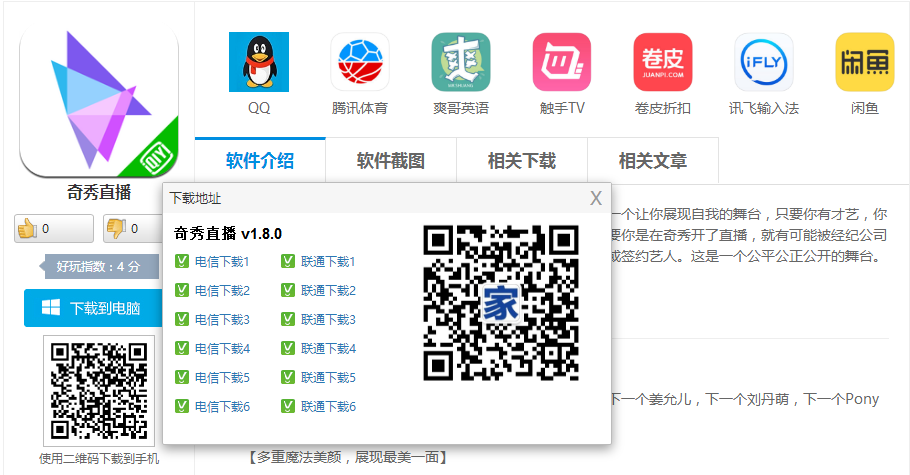Click the 奇秀直播 app logo
Viewport: 910px width, 475px height.
[99, 102]
